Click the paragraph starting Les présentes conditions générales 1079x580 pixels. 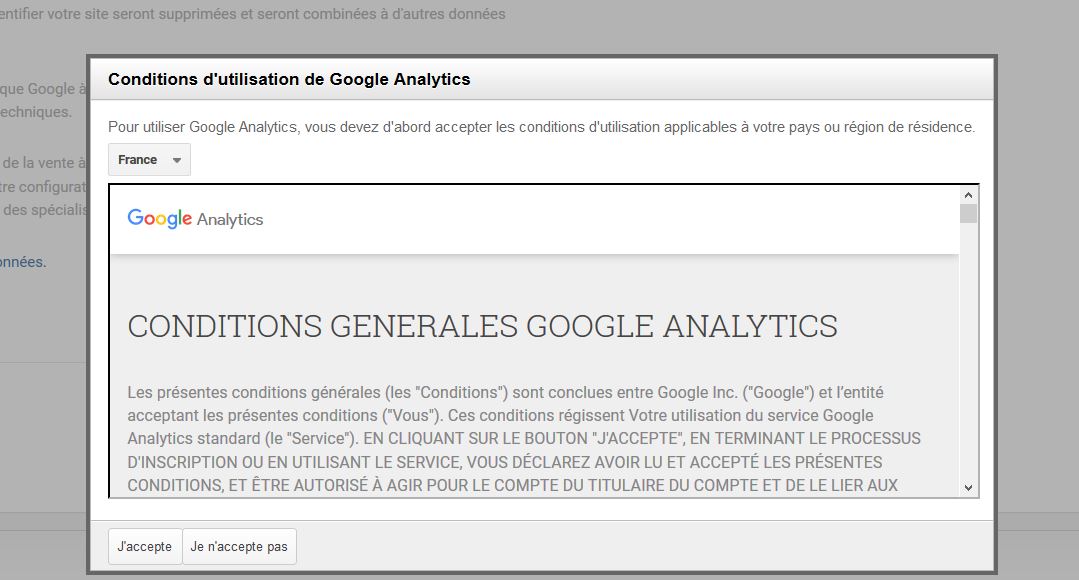coord(524,438)
